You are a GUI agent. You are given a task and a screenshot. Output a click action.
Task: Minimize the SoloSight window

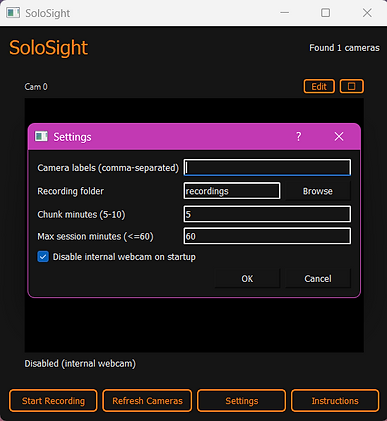(x=284, y=13)
